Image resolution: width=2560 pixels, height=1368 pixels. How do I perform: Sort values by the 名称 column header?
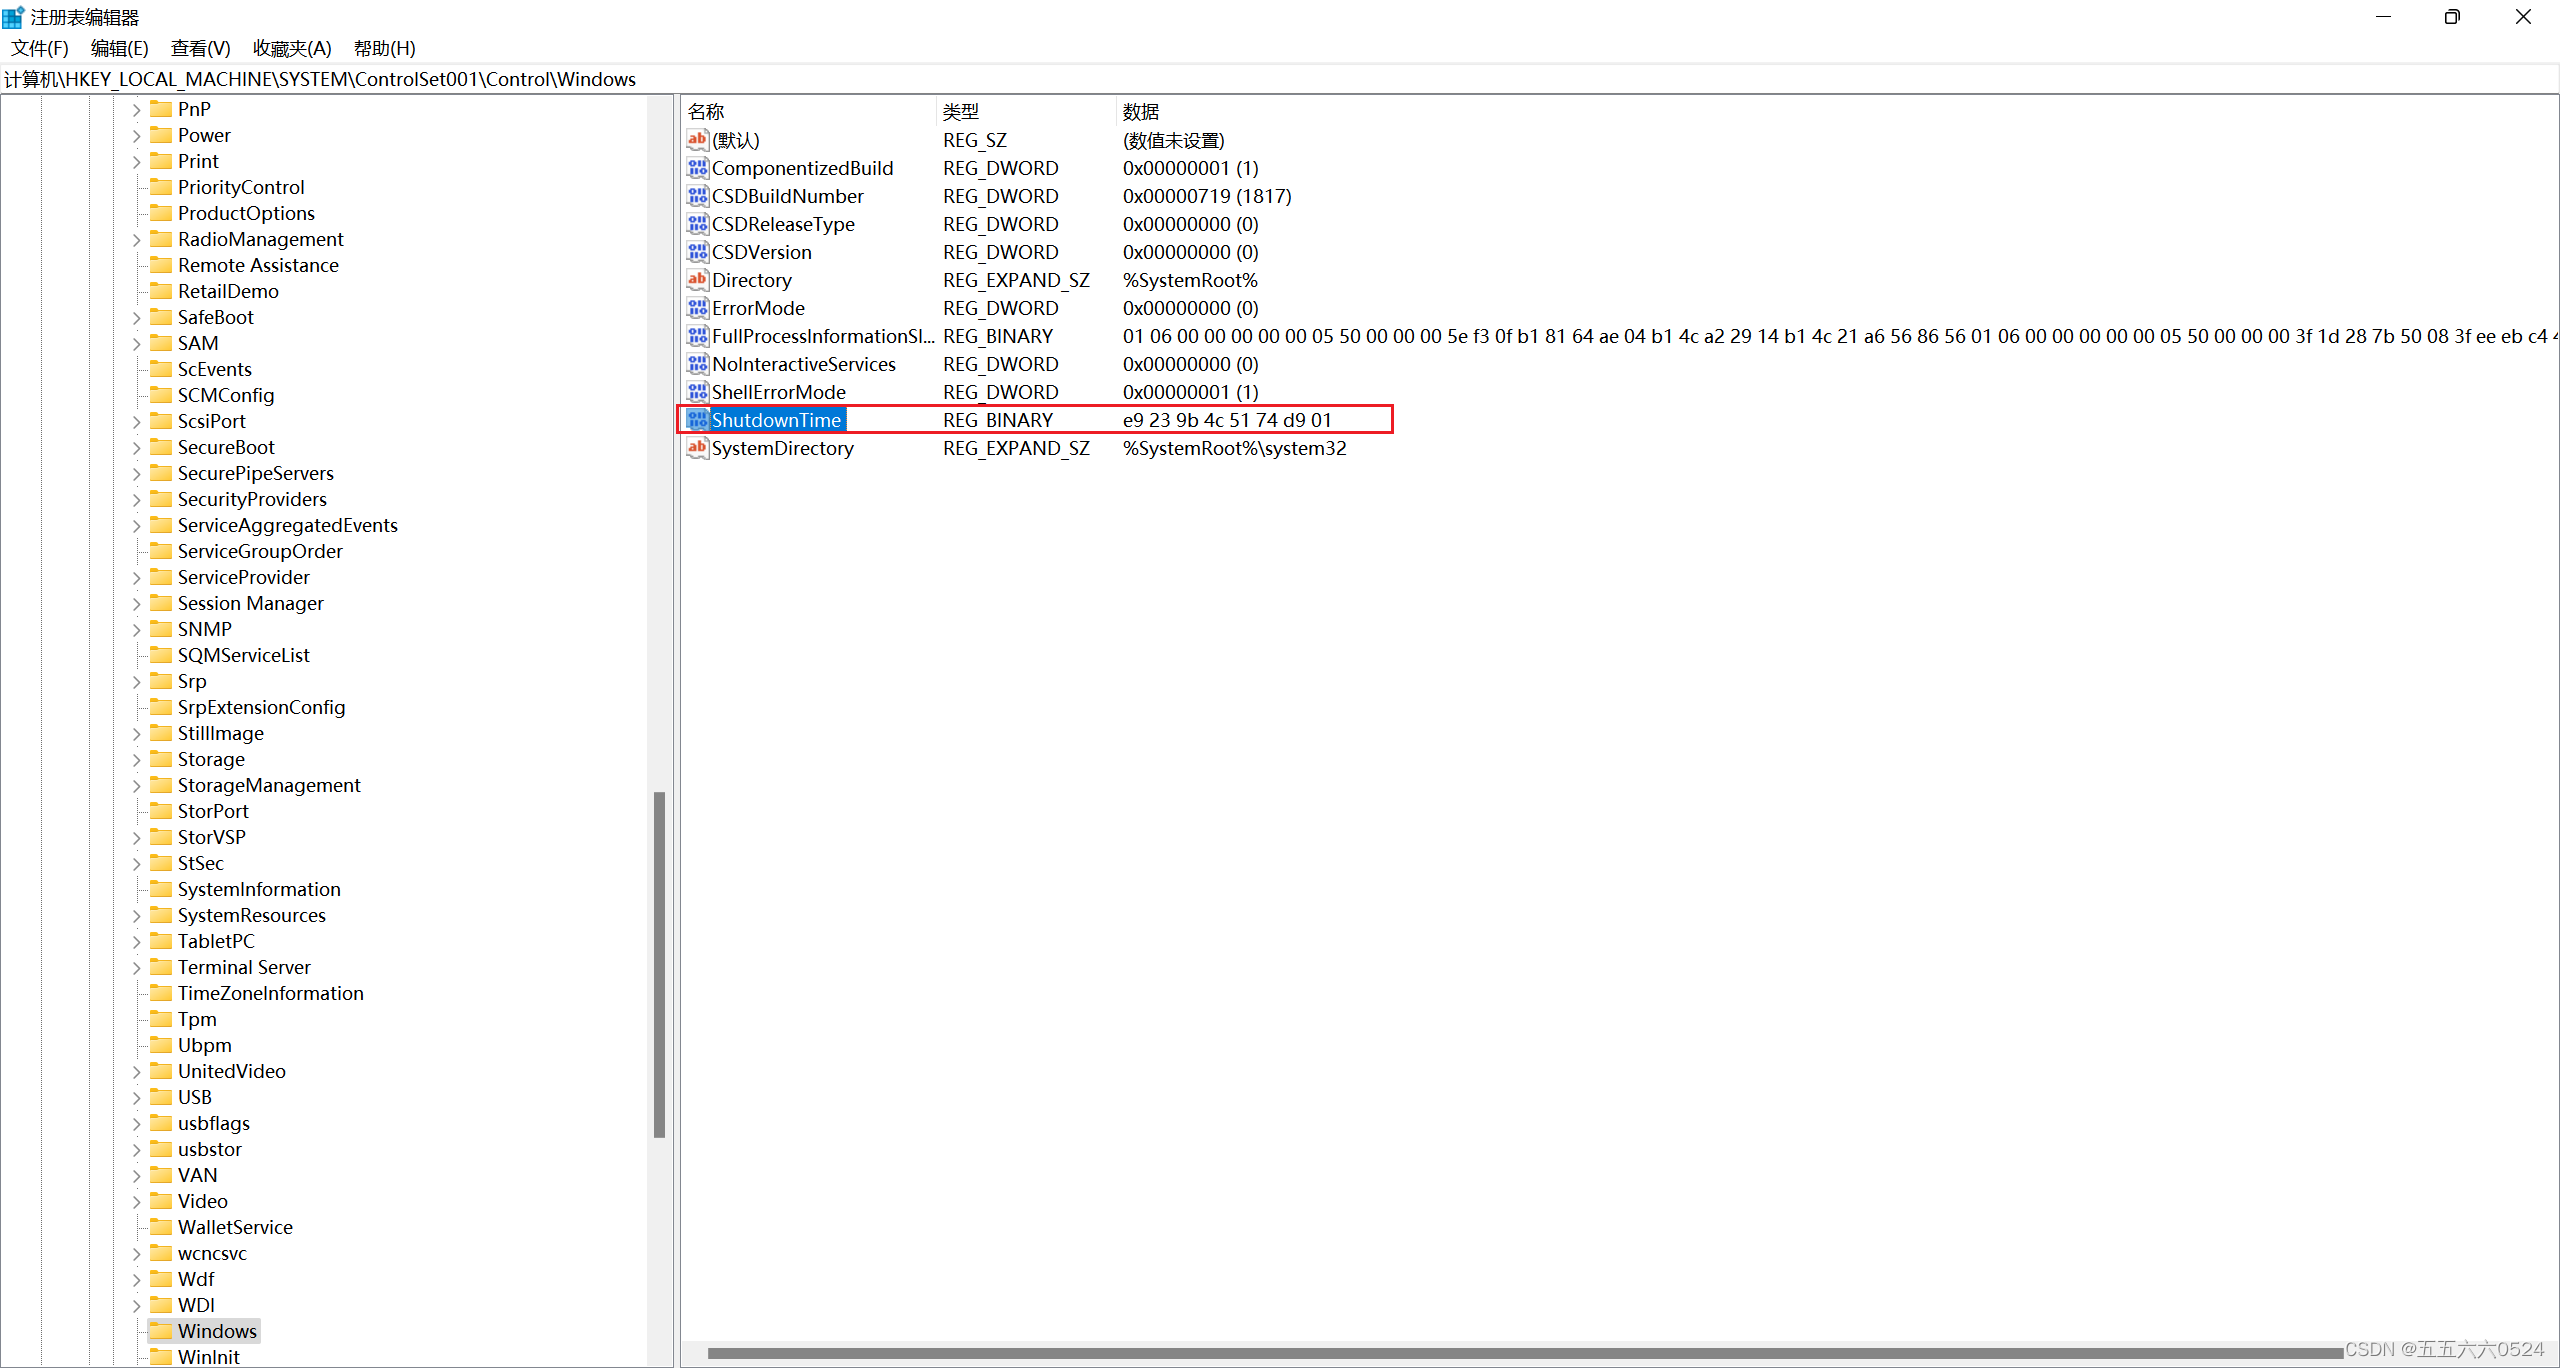tap(706, 112)
